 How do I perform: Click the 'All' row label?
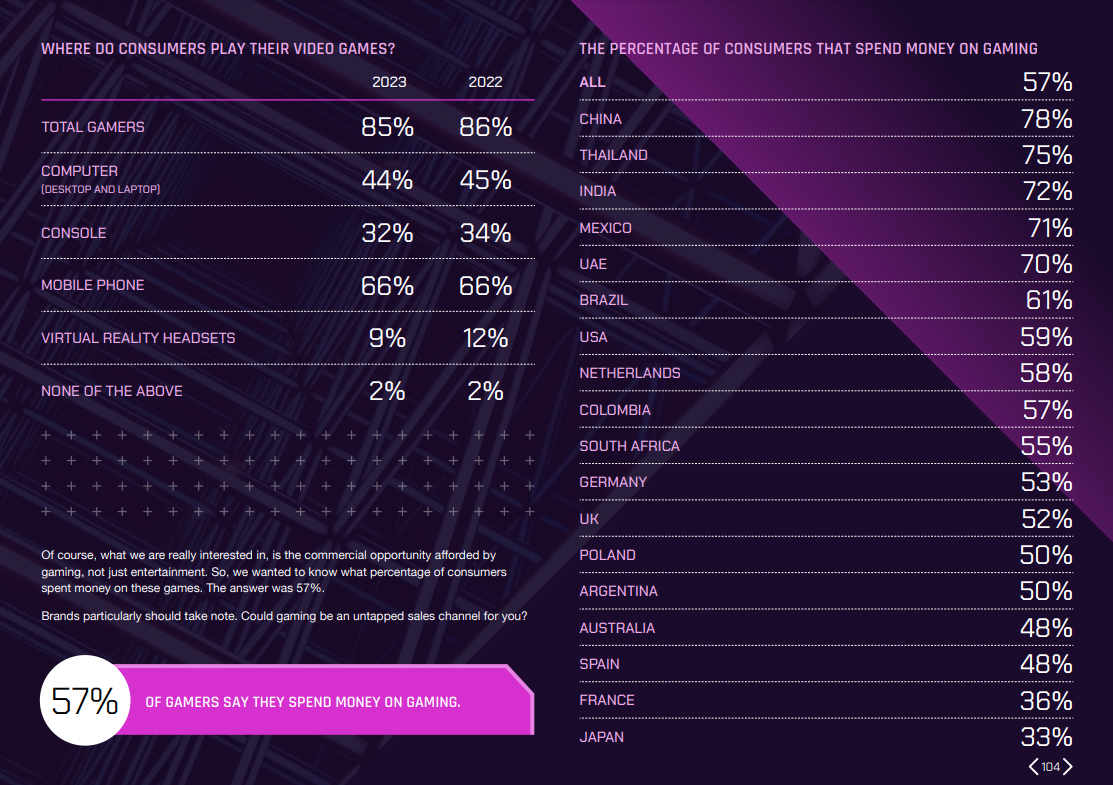(x=592, y=82)
